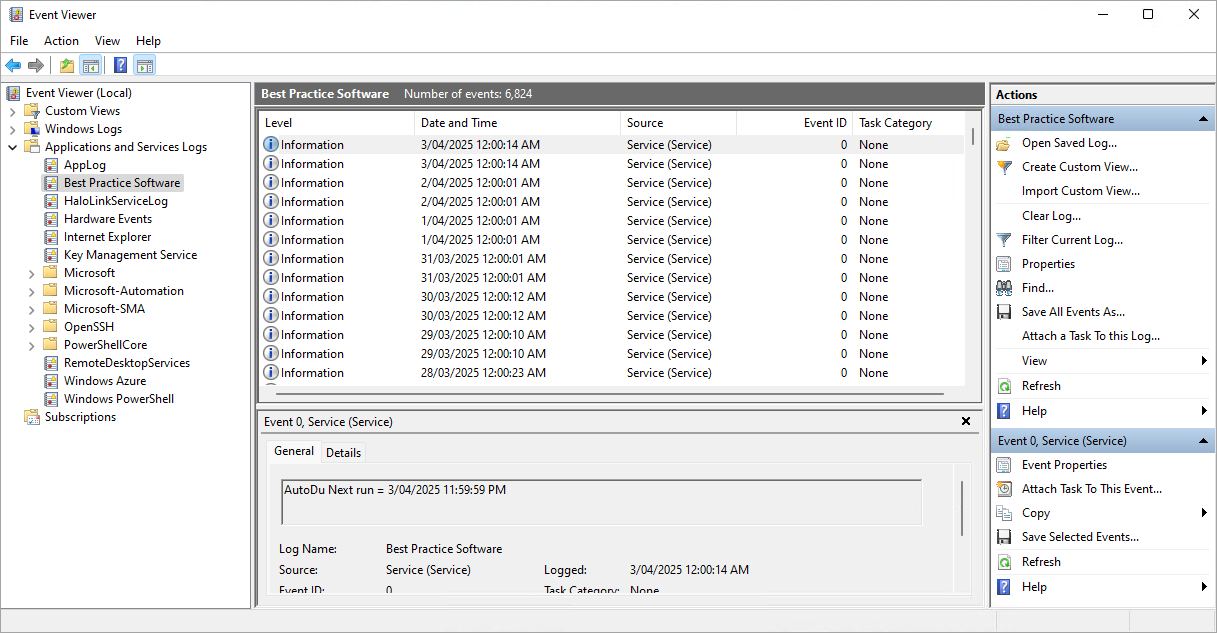
Task: Click the Find binoculars icon
Action: pos(1004,288)
